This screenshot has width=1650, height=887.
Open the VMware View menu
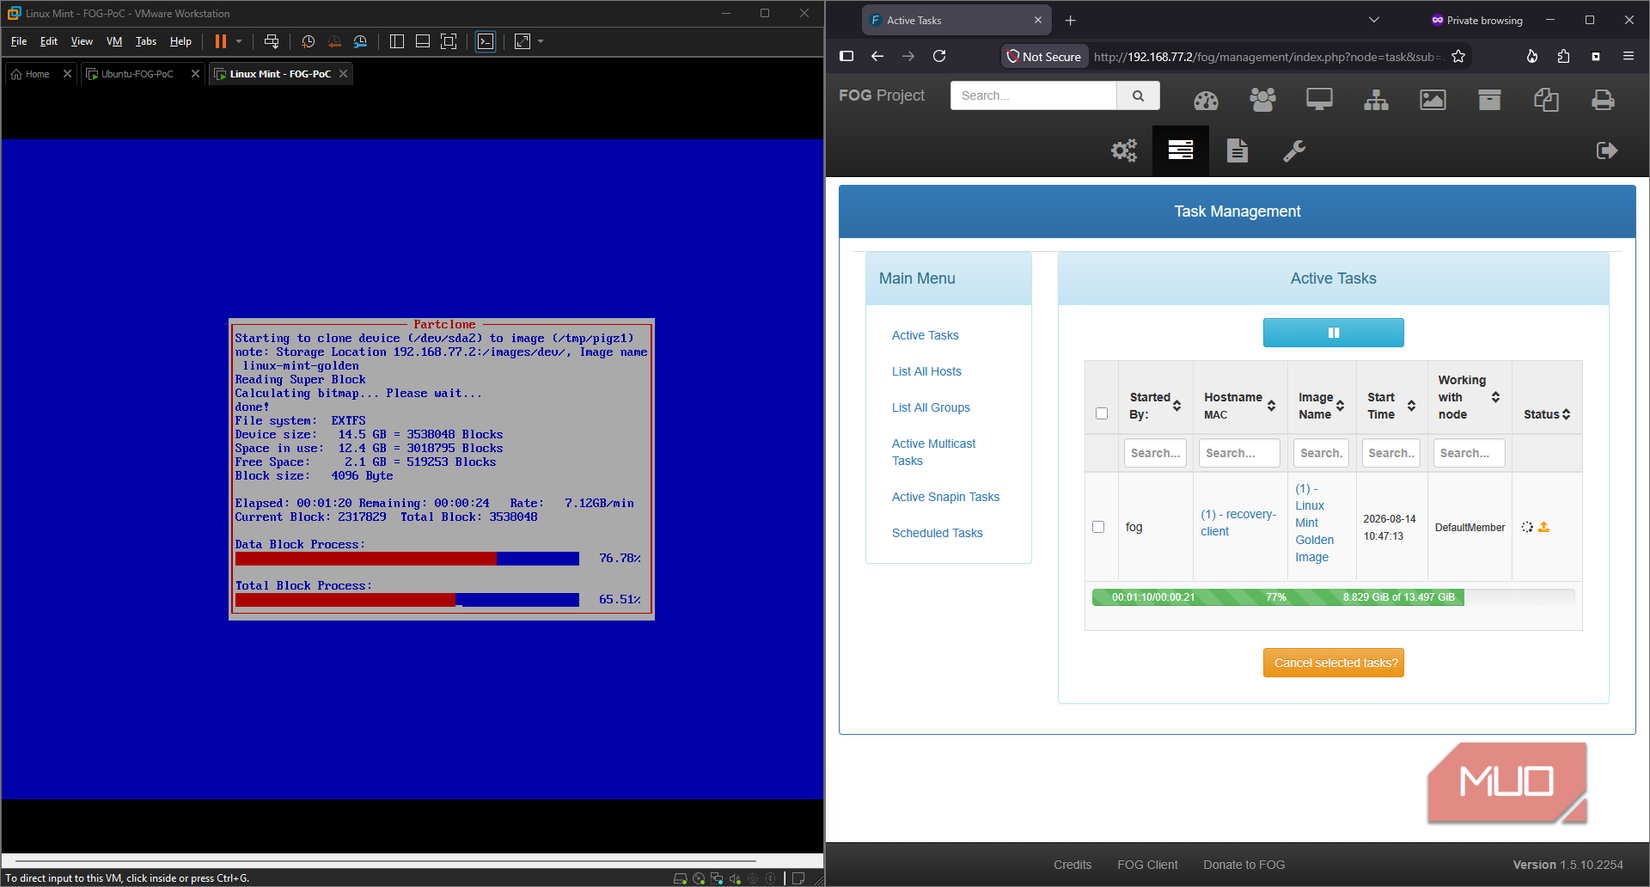pos(82,41)
